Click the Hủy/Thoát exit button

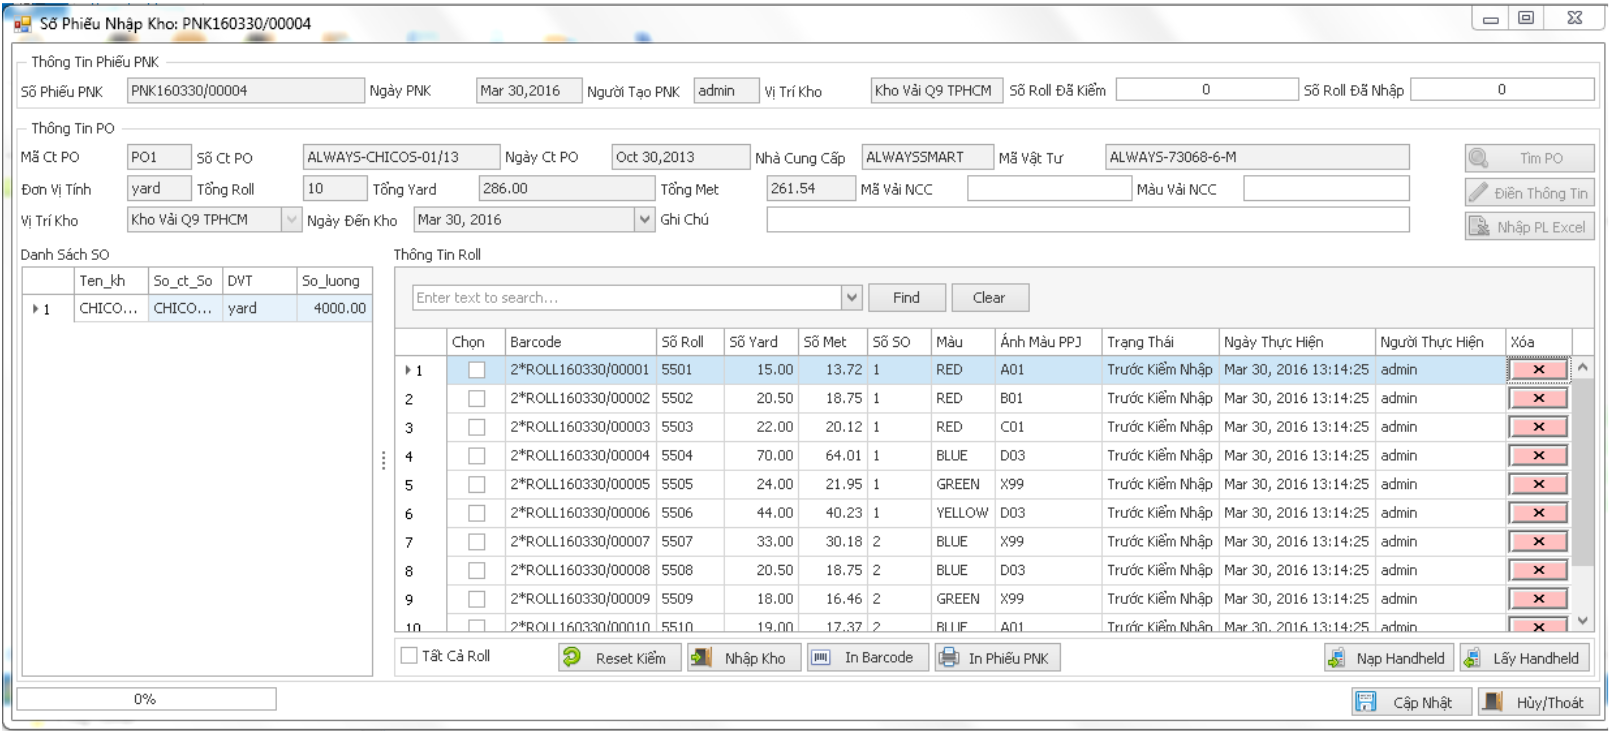(x=1538, y=702)
